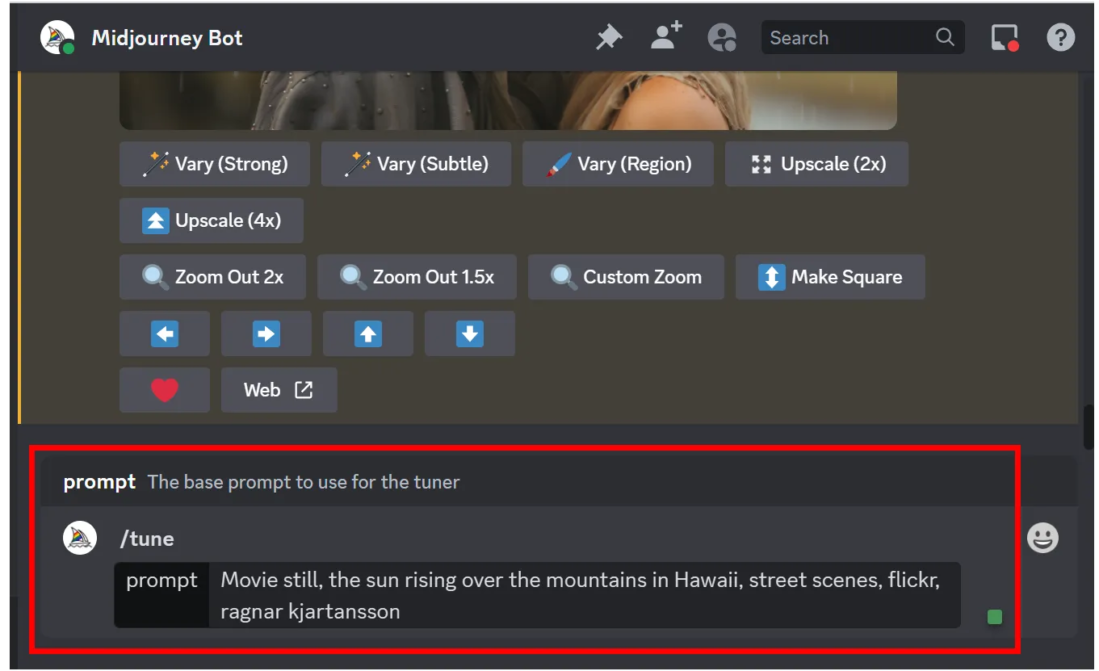Click the down arrow pan button
Image resolution: width=1099 pixels, height=671 pixels.
click(470, 333)
